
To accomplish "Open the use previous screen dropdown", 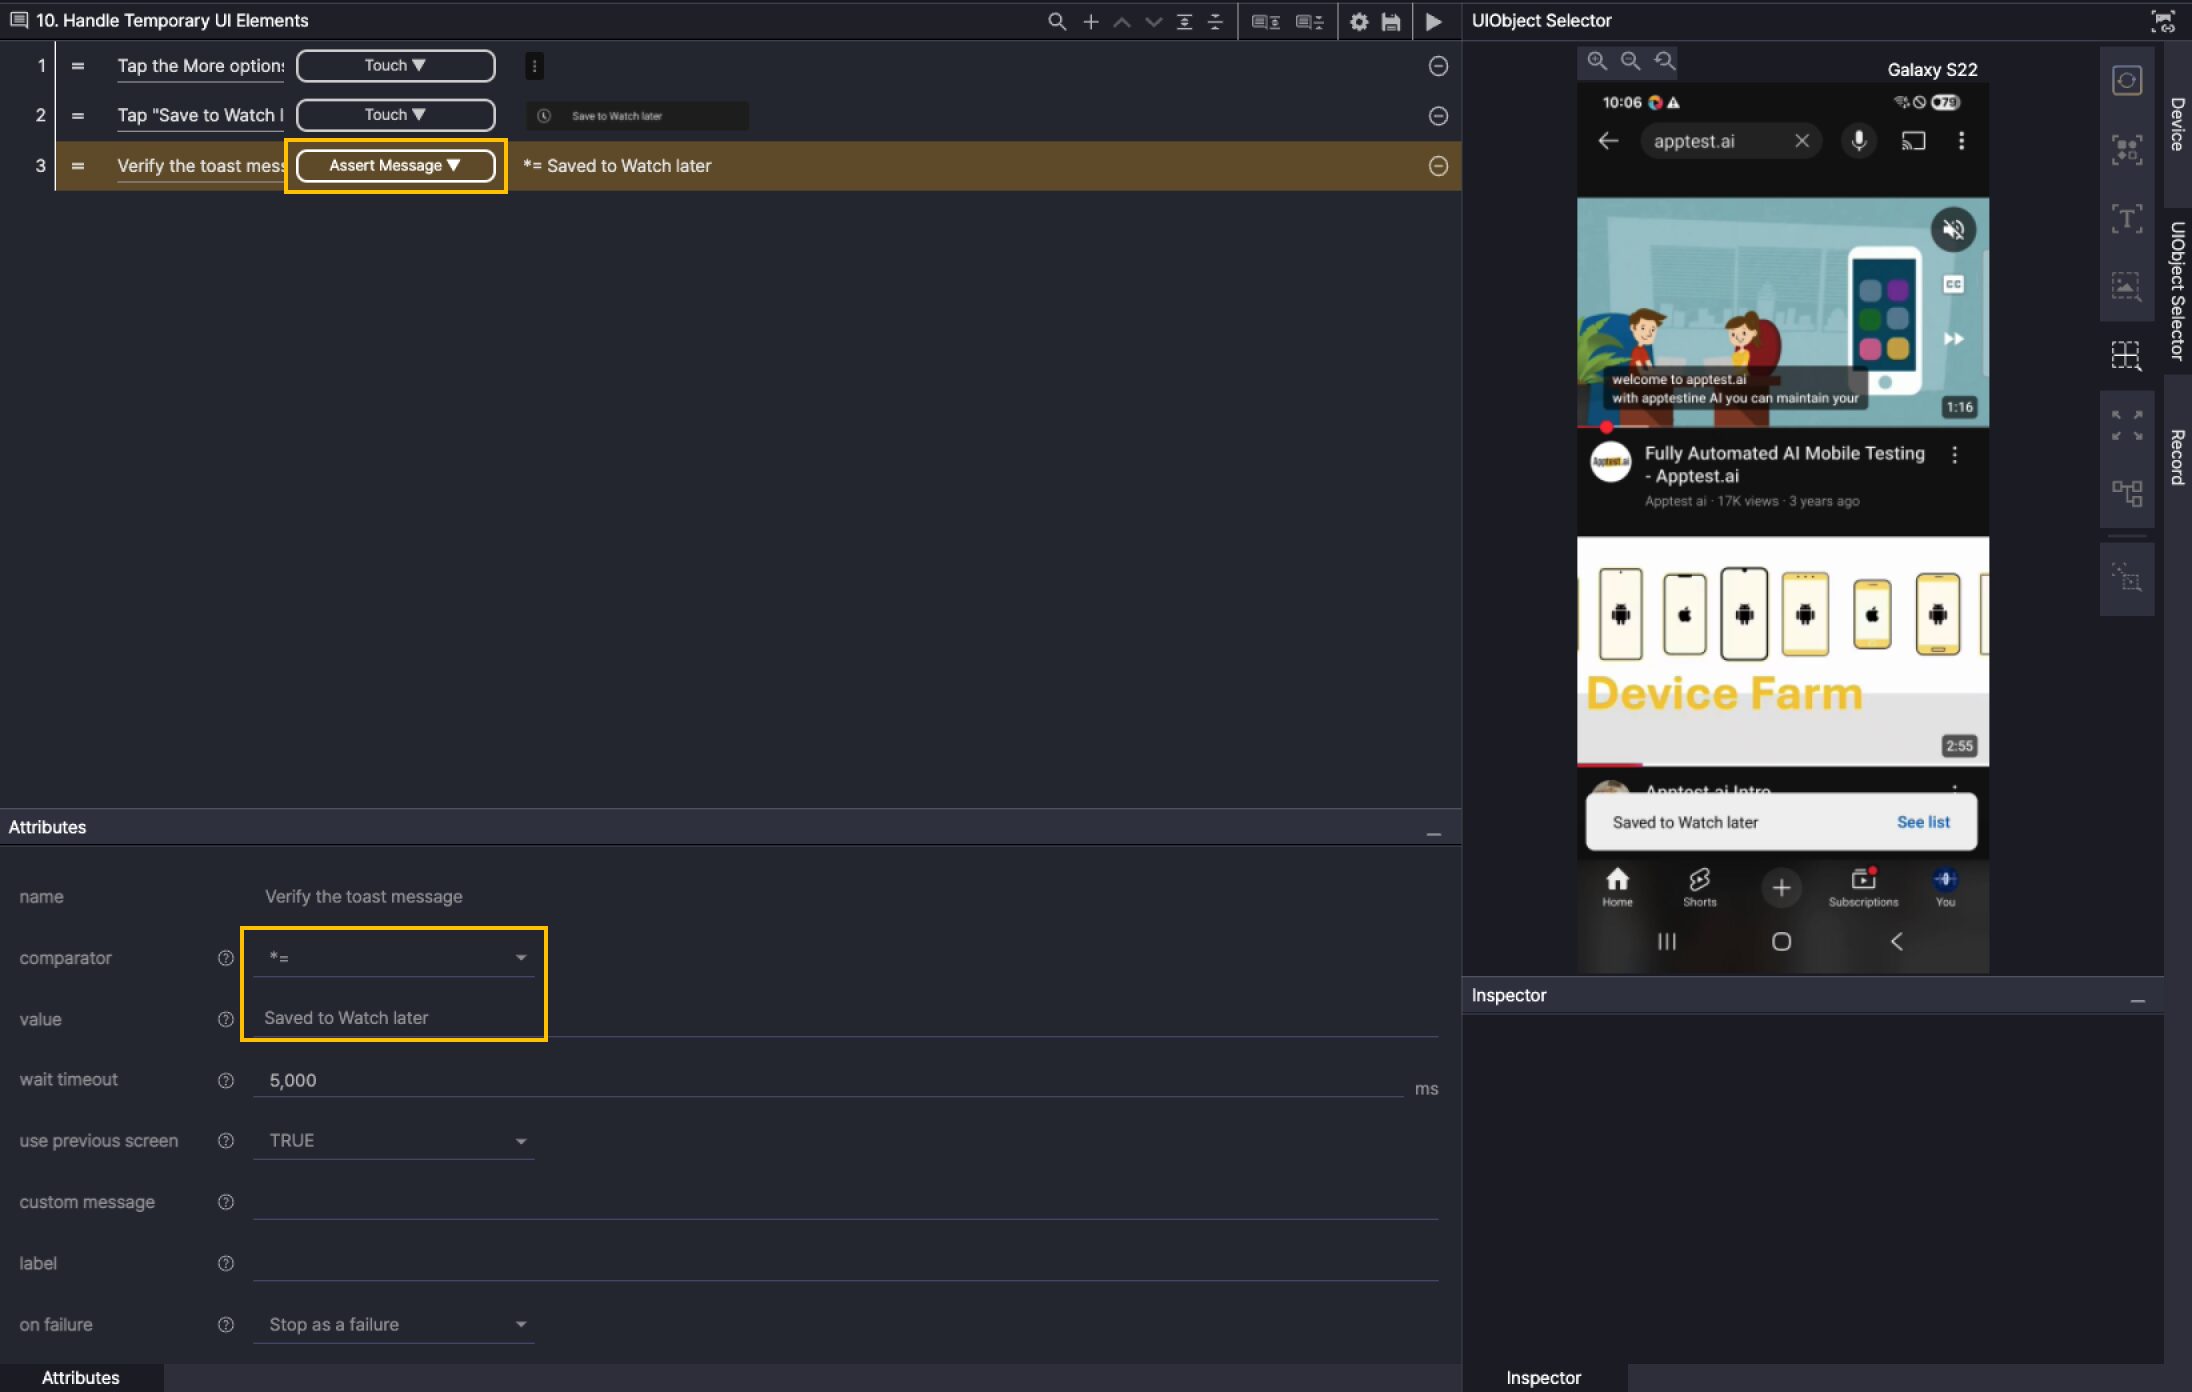I will pyautogui.click(x=394, y=1141).
